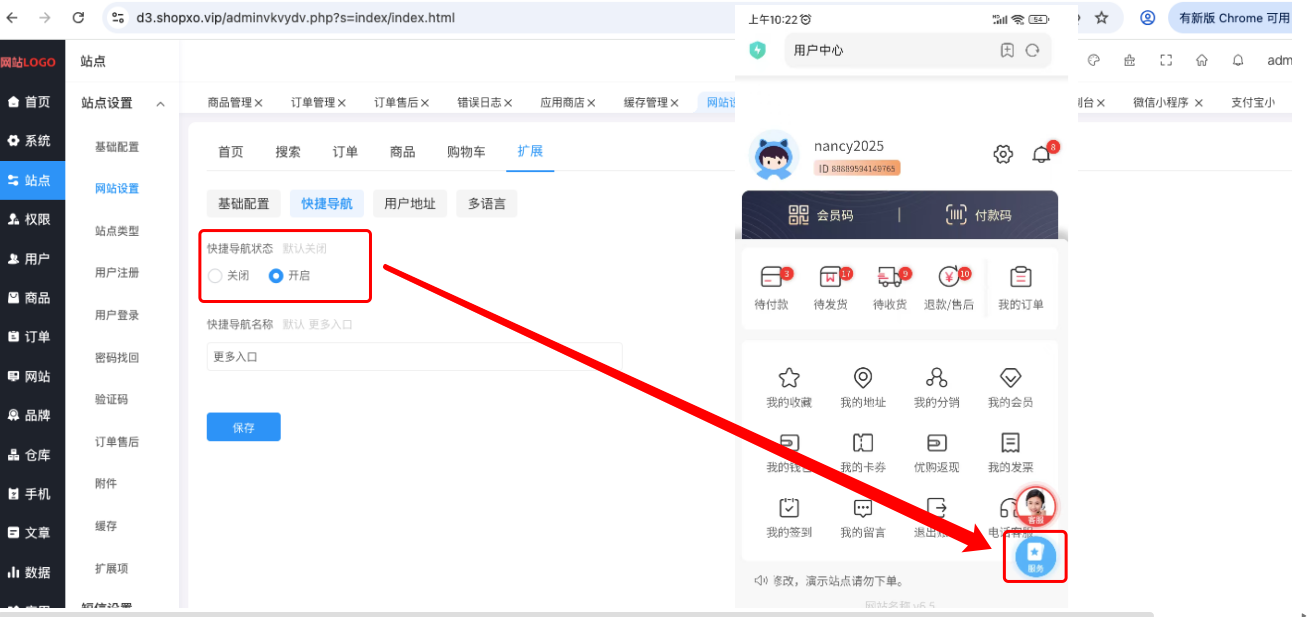Tap the 我的发票 invoice icon
This screenshot has width=1314, height=617.
tap(1010, 442)
